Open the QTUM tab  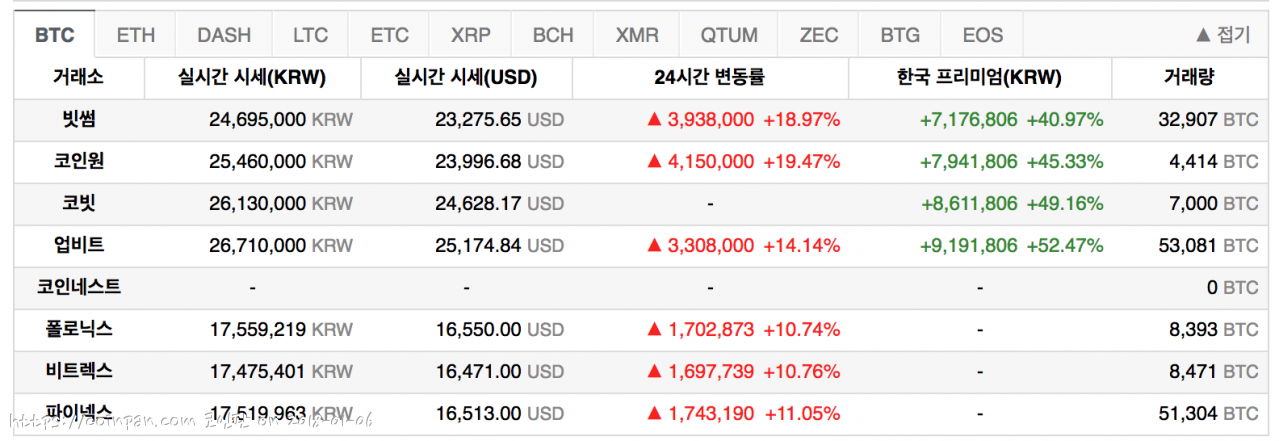click(x=728, y=35)
